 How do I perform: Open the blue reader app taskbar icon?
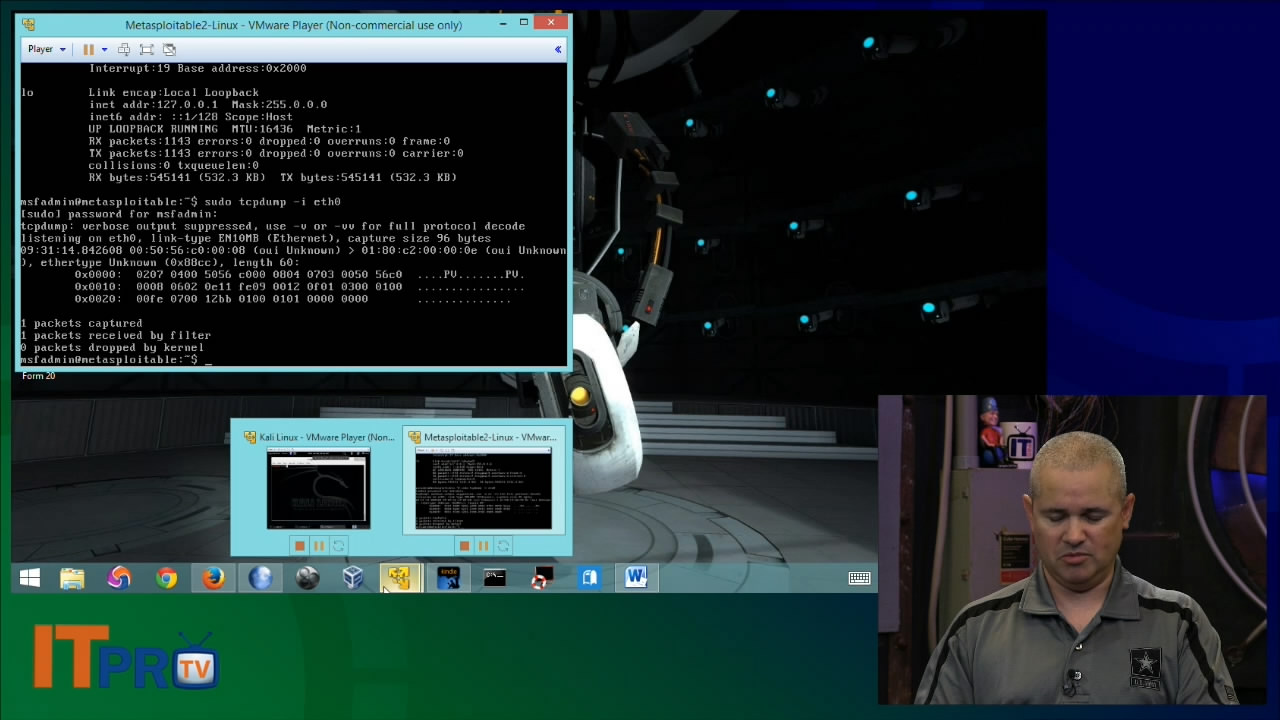(x=589, y=578)
